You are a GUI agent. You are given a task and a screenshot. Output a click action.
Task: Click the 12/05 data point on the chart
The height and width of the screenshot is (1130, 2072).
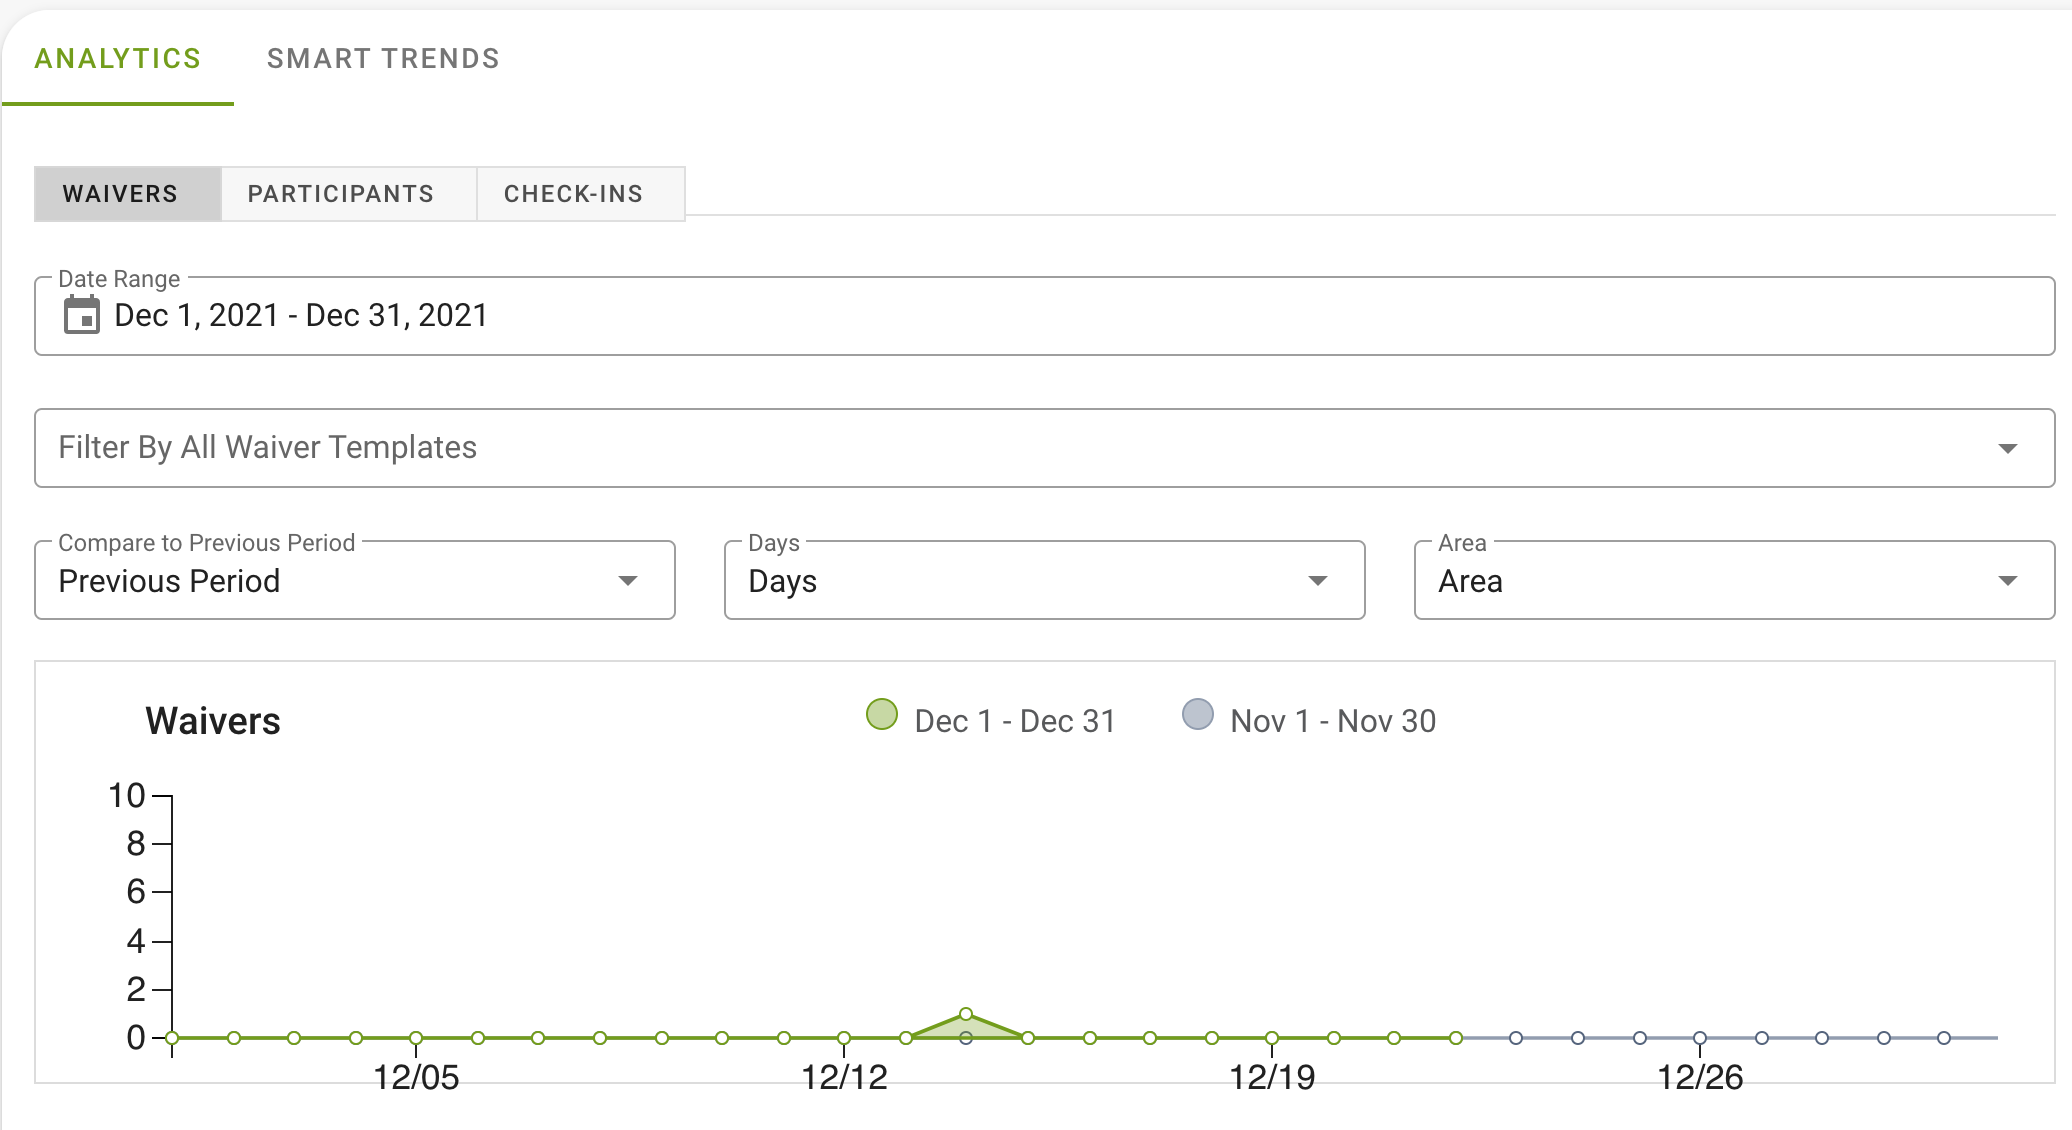(416, 1038)
